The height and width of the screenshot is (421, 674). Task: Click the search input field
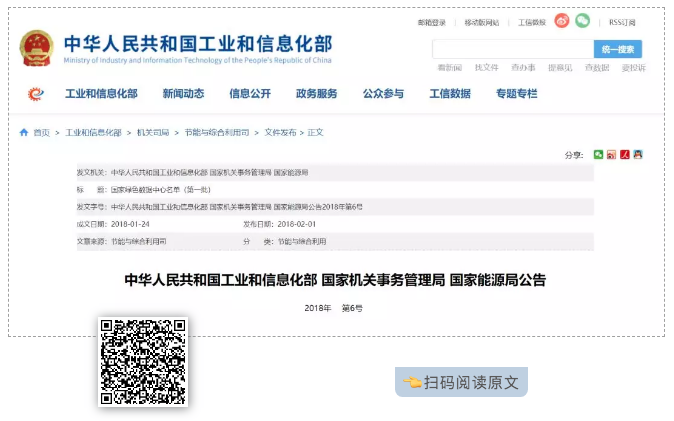[x=513, y=49]
